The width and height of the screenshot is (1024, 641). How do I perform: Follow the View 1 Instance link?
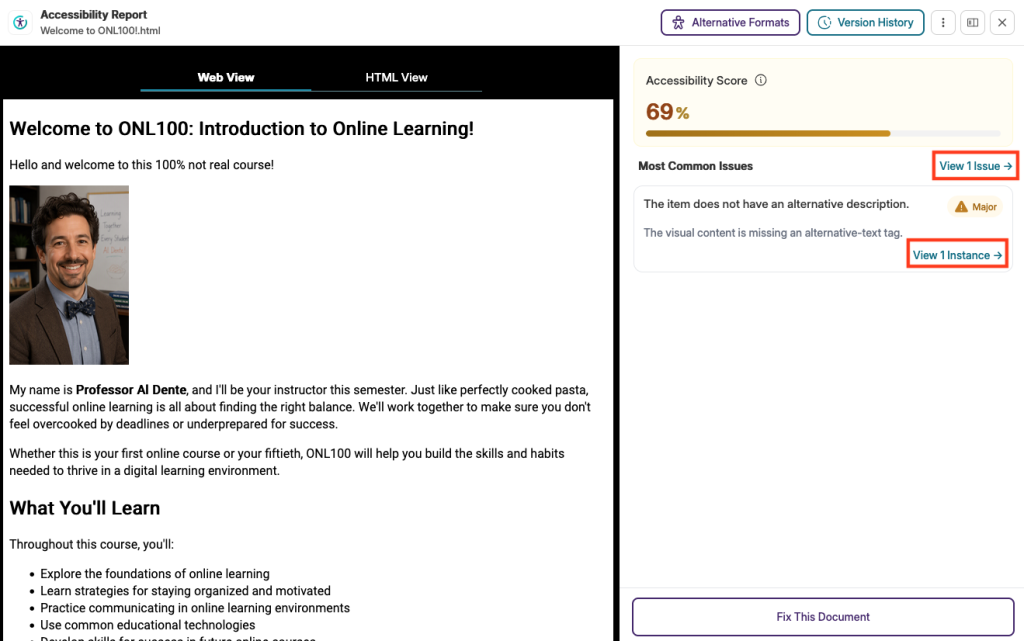[957, 255]
